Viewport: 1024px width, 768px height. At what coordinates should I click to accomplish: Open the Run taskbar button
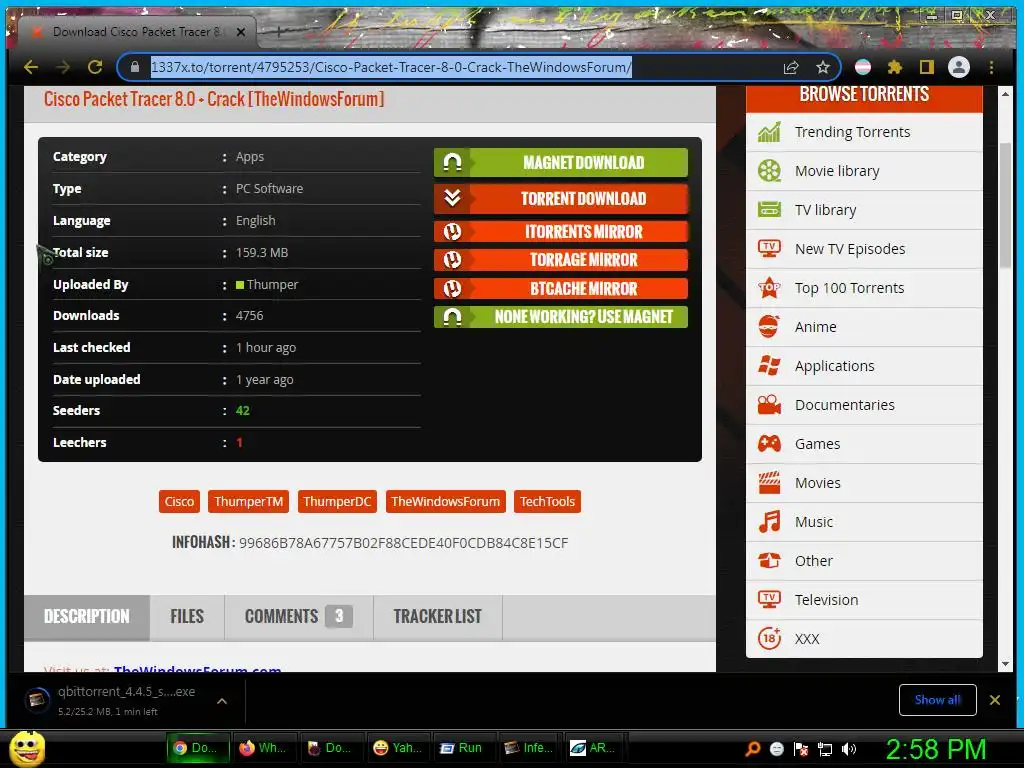point(464,748)
